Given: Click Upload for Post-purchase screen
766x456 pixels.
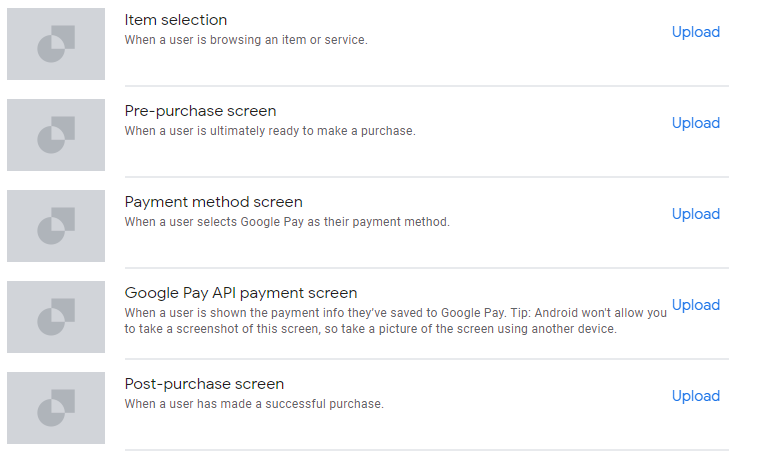Looking at the screenshot, I should pyautogui.click(x=696, y=396).
